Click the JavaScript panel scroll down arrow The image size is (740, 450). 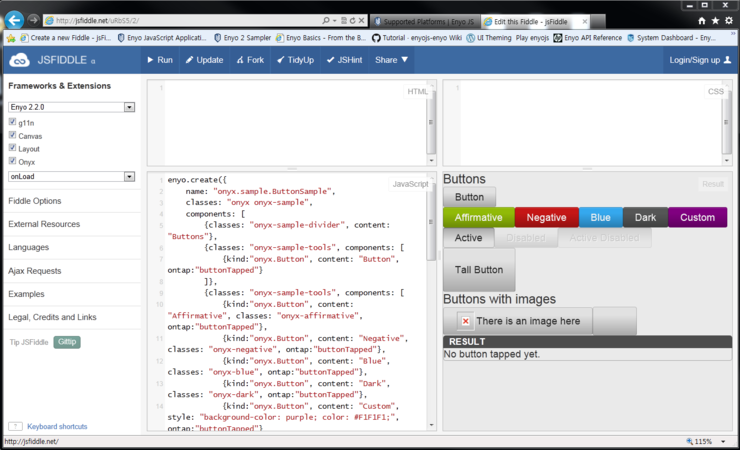click(431, 425)
